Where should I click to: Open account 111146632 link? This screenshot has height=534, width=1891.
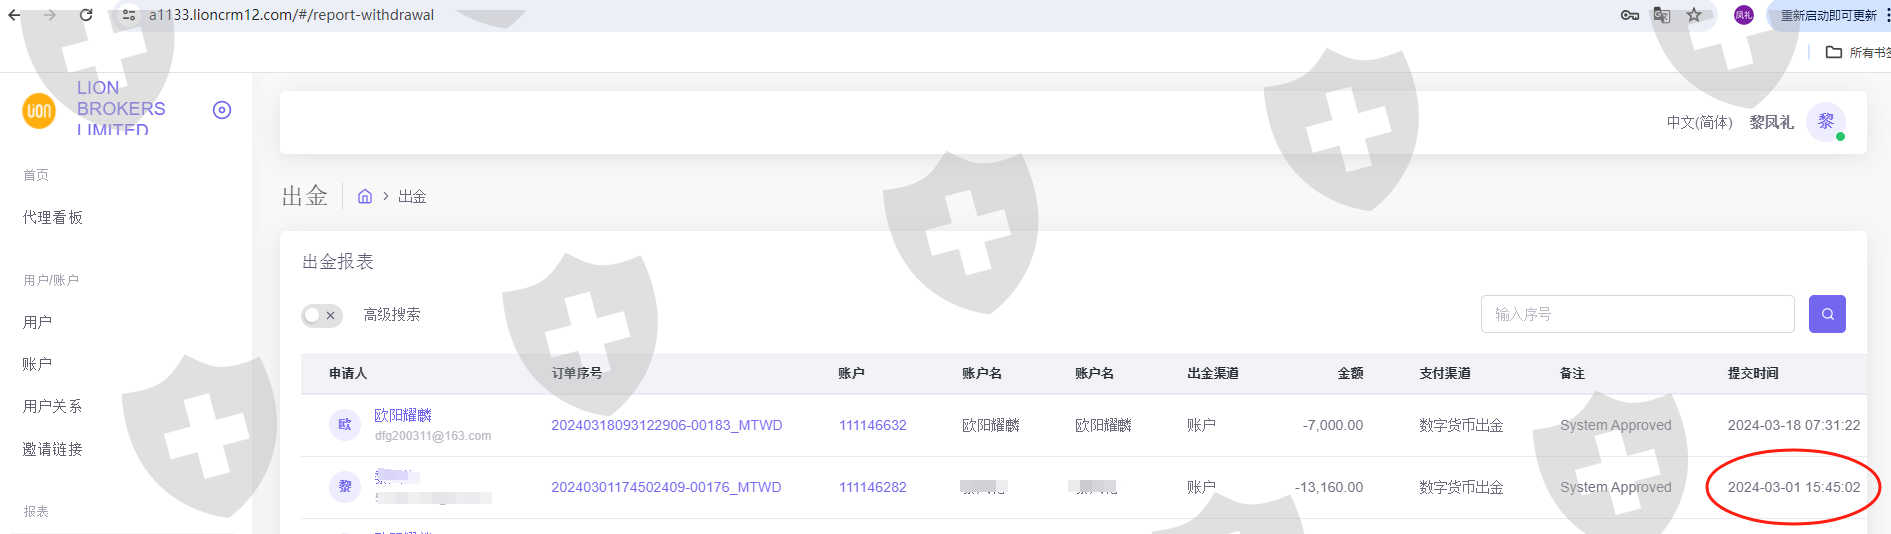(x=873, y=425)
